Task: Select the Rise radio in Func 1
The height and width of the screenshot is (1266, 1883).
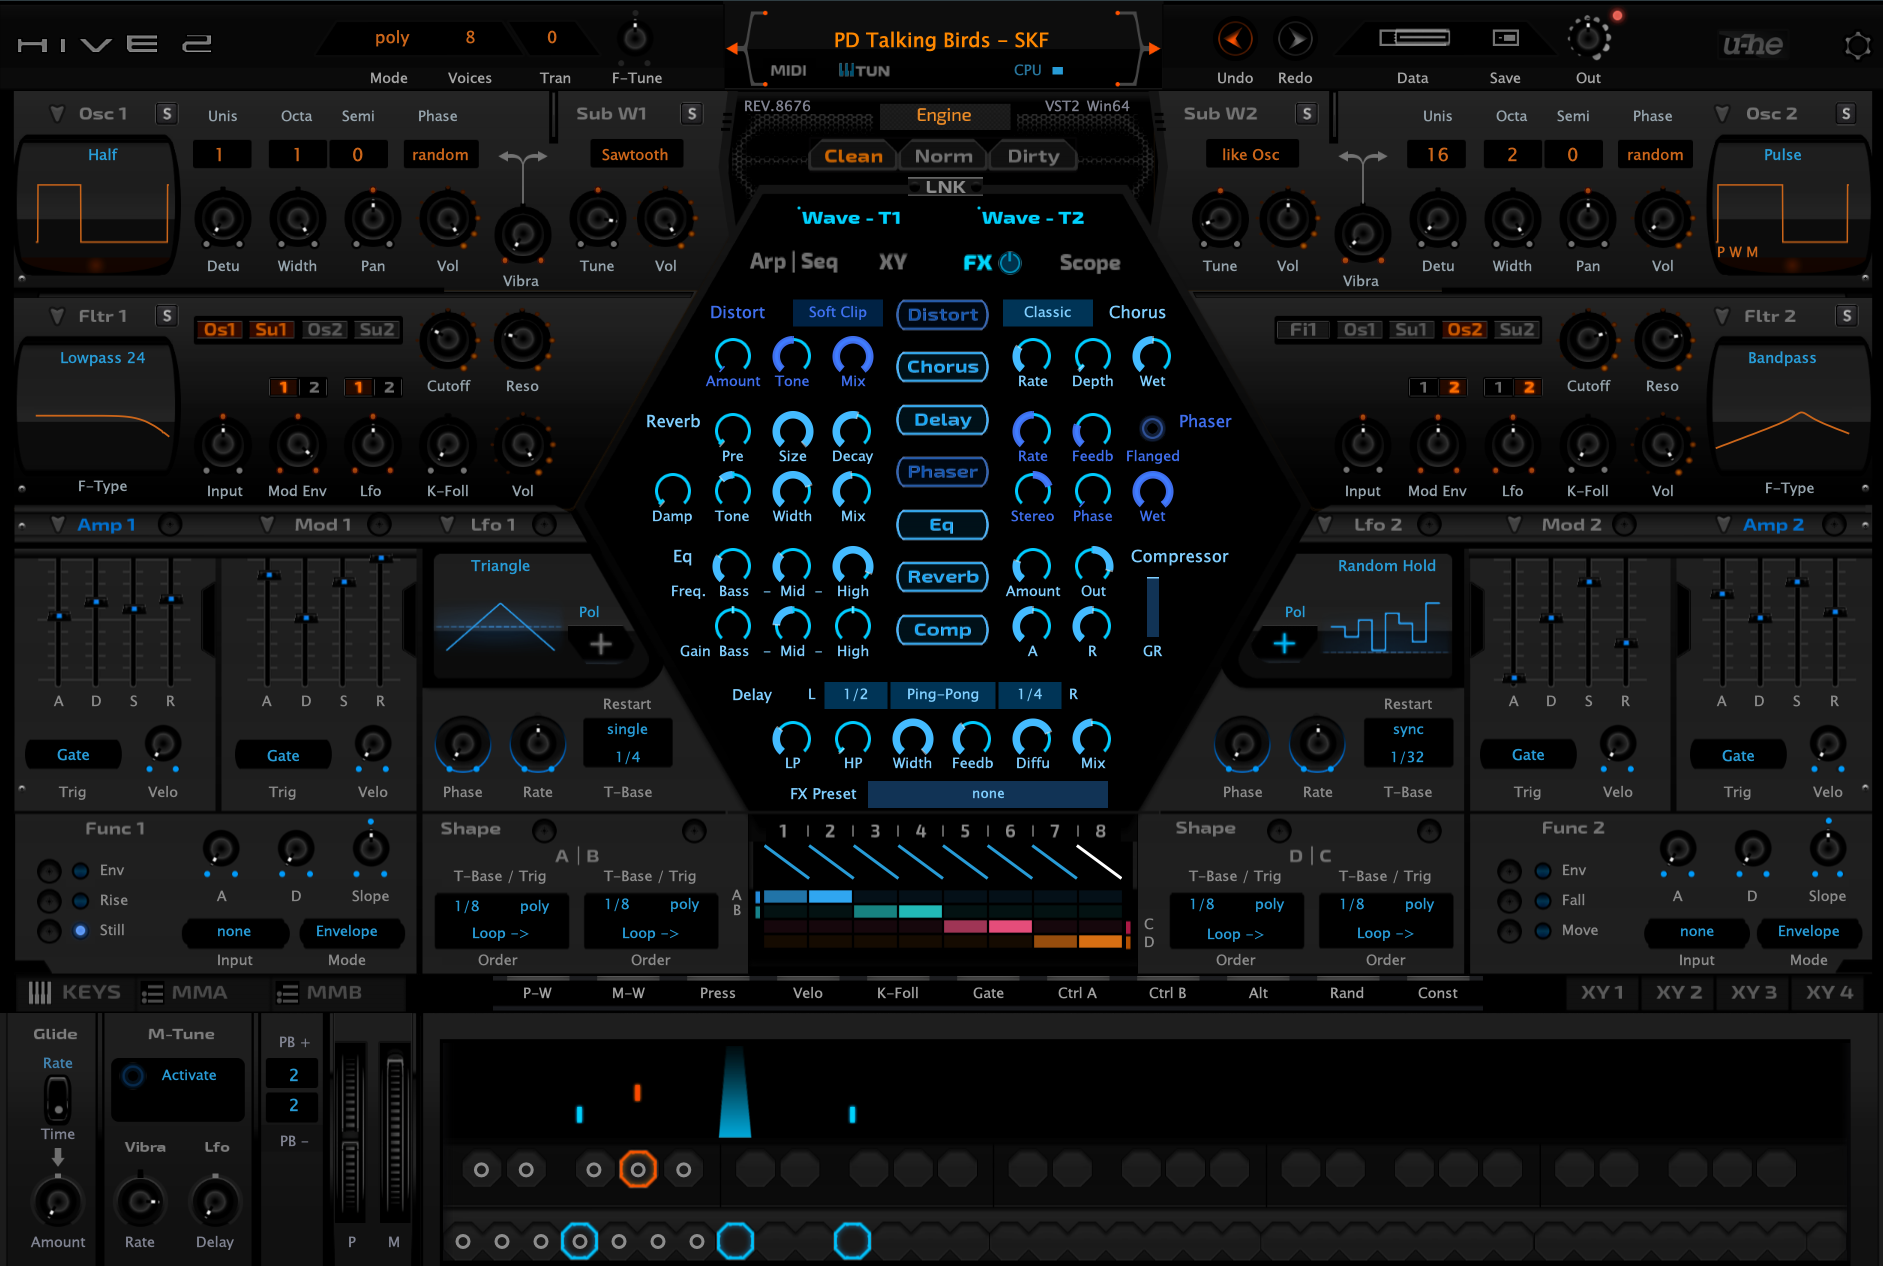Action: click(81, 900)
